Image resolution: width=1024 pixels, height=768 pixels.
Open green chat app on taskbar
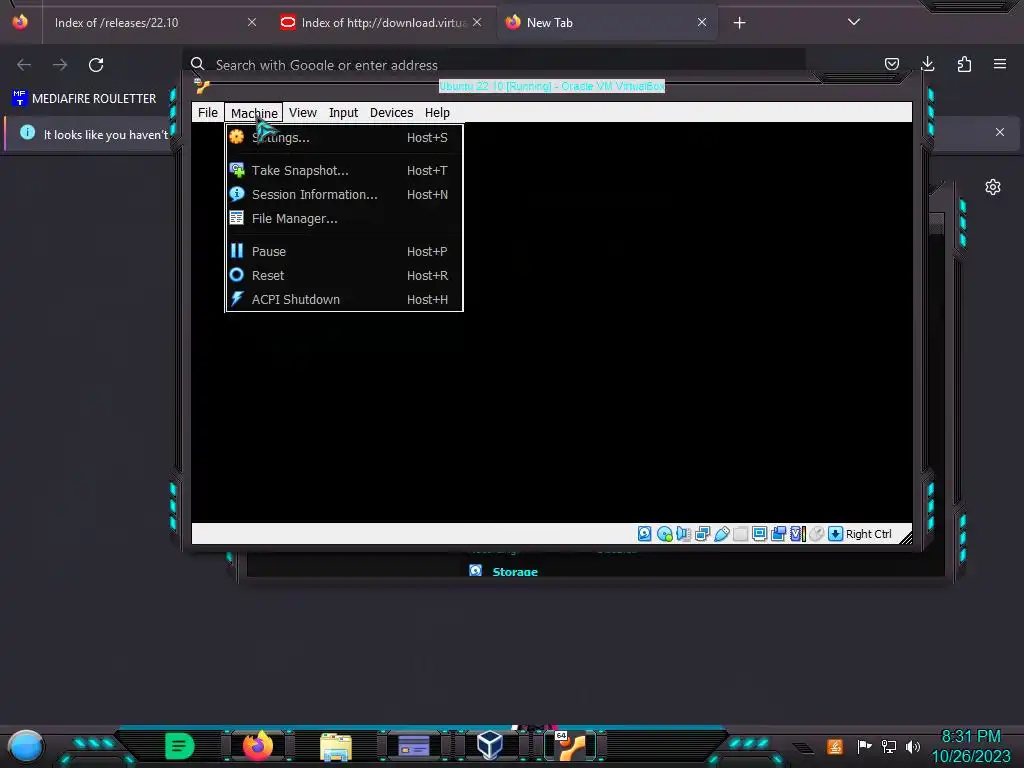click(180, 746)
